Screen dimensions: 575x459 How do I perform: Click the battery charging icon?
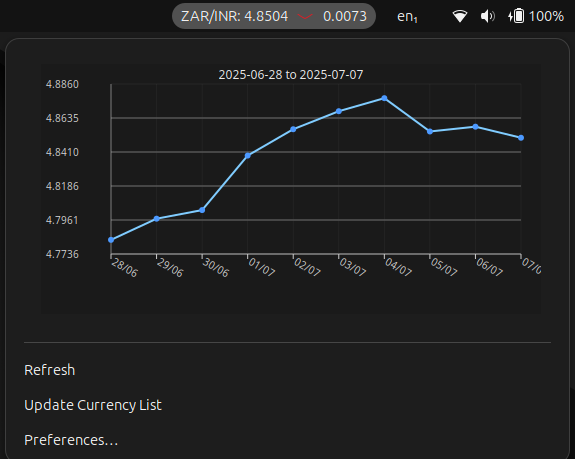tap(516, 16)
